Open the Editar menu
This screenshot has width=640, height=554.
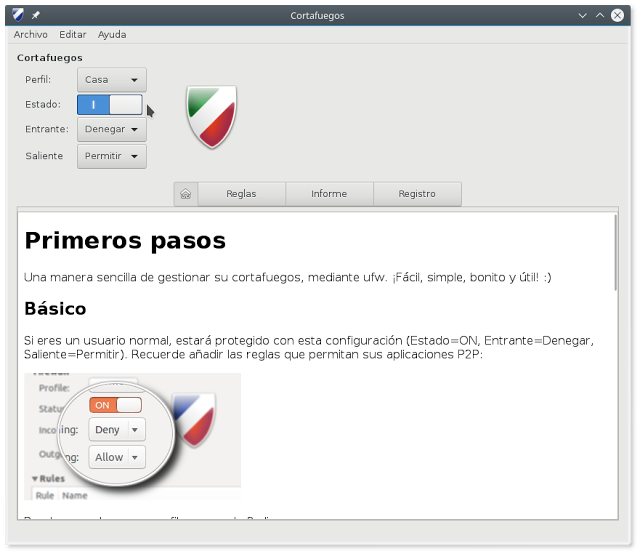(x=73, y=35)
